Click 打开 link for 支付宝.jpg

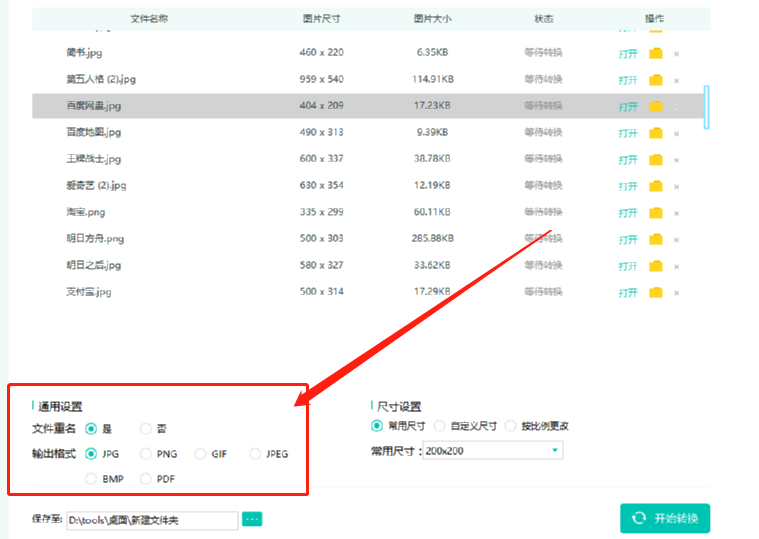[628, 293]
